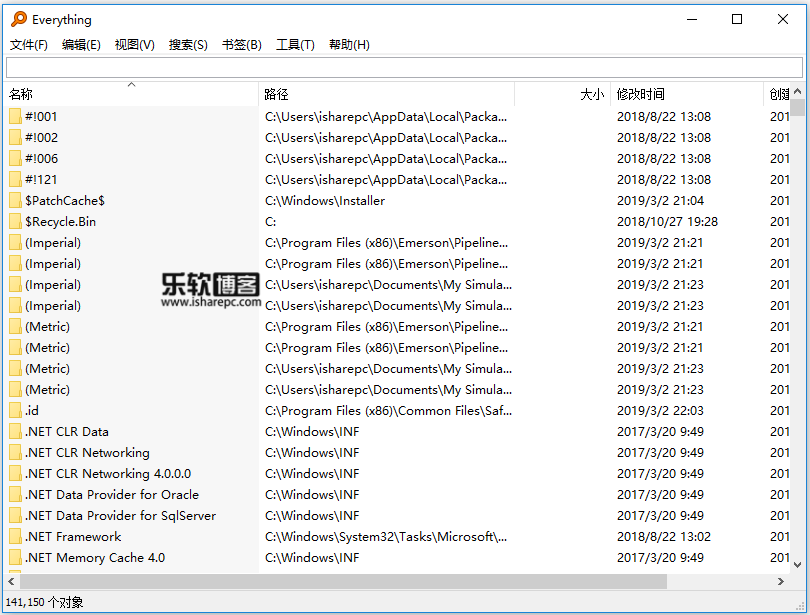Click path C:\Windows\Installer

325,201
